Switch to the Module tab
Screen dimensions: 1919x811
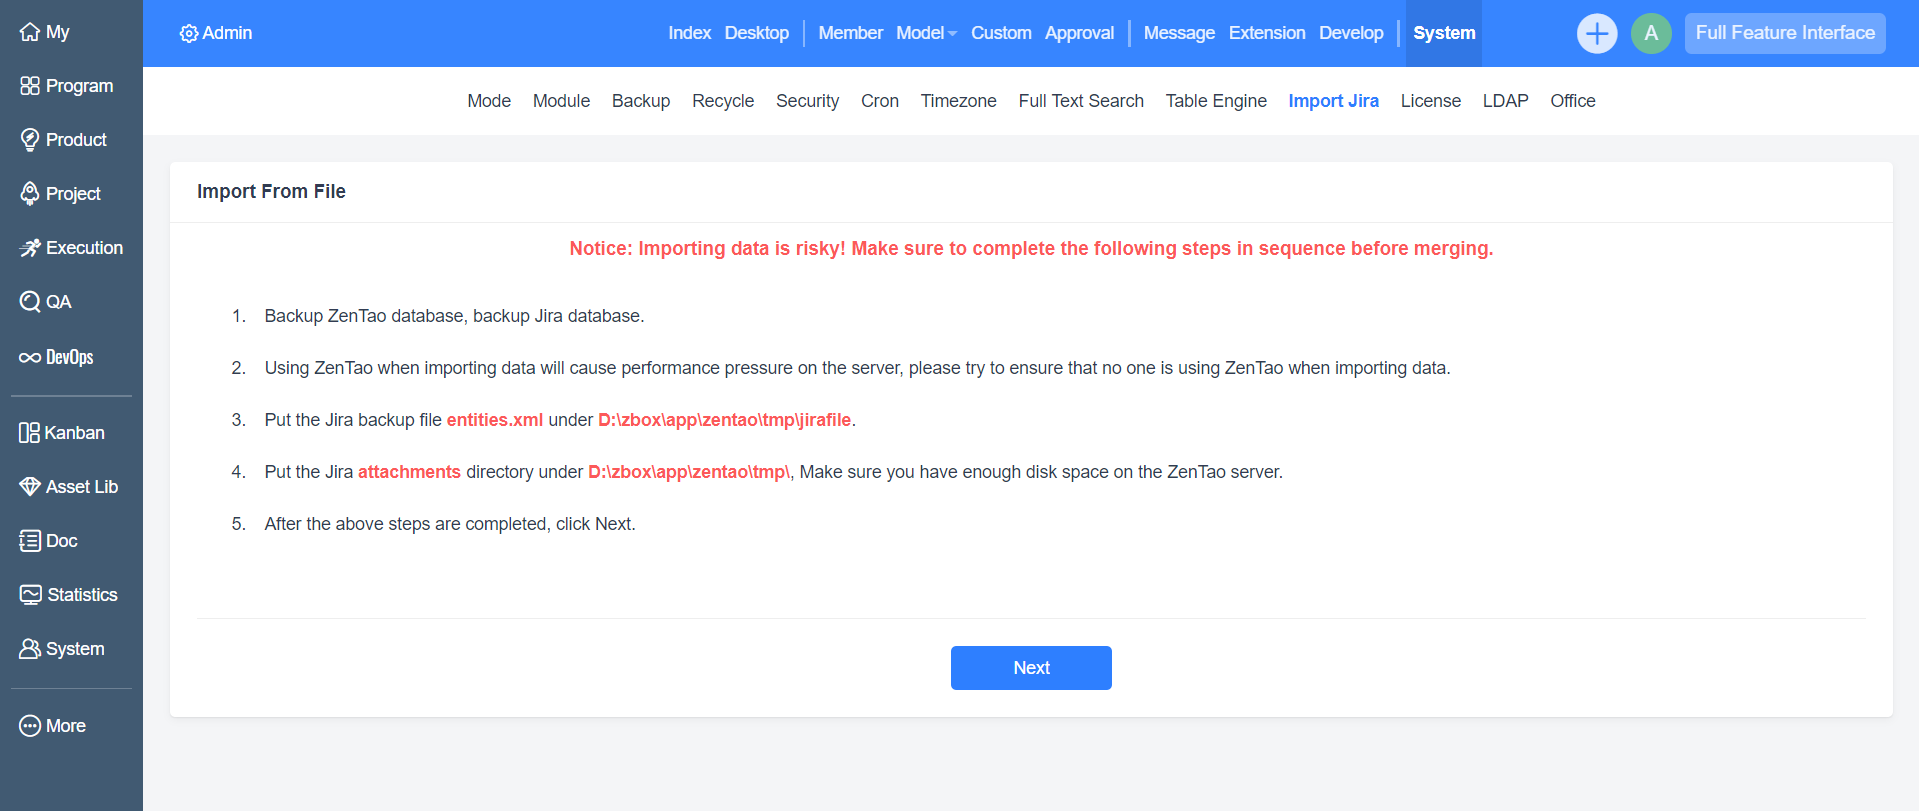[561, 101]
